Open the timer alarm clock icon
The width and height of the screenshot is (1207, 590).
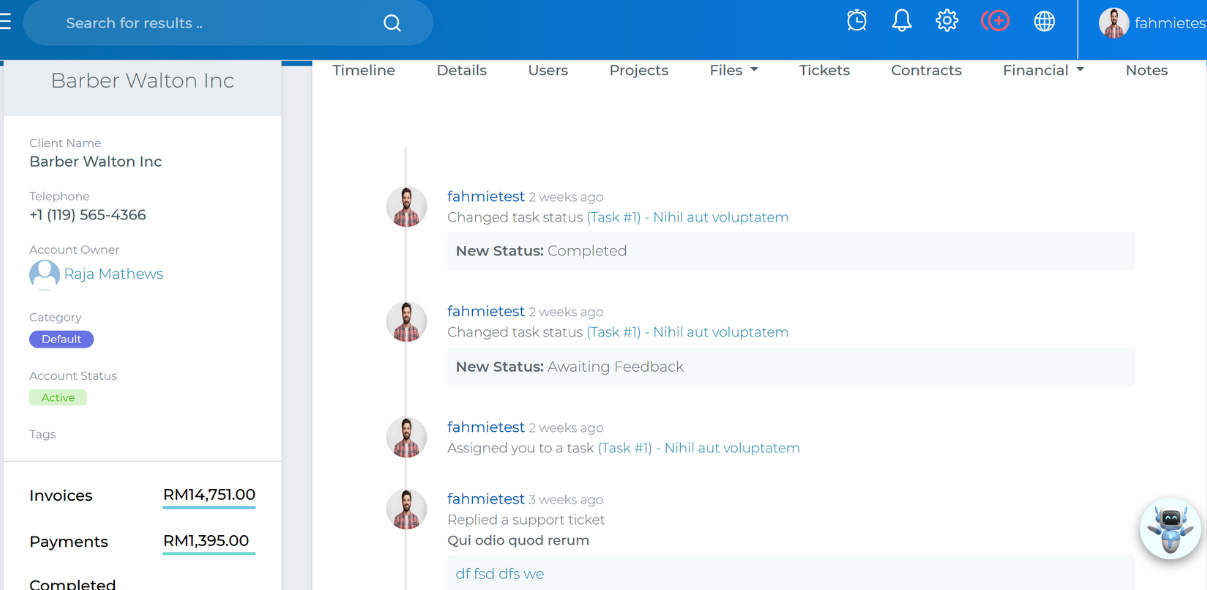(x=857, y=21)
